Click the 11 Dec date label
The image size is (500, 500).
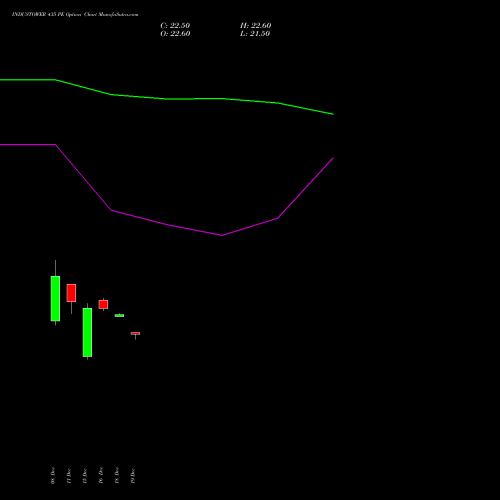tap(69, 475)
